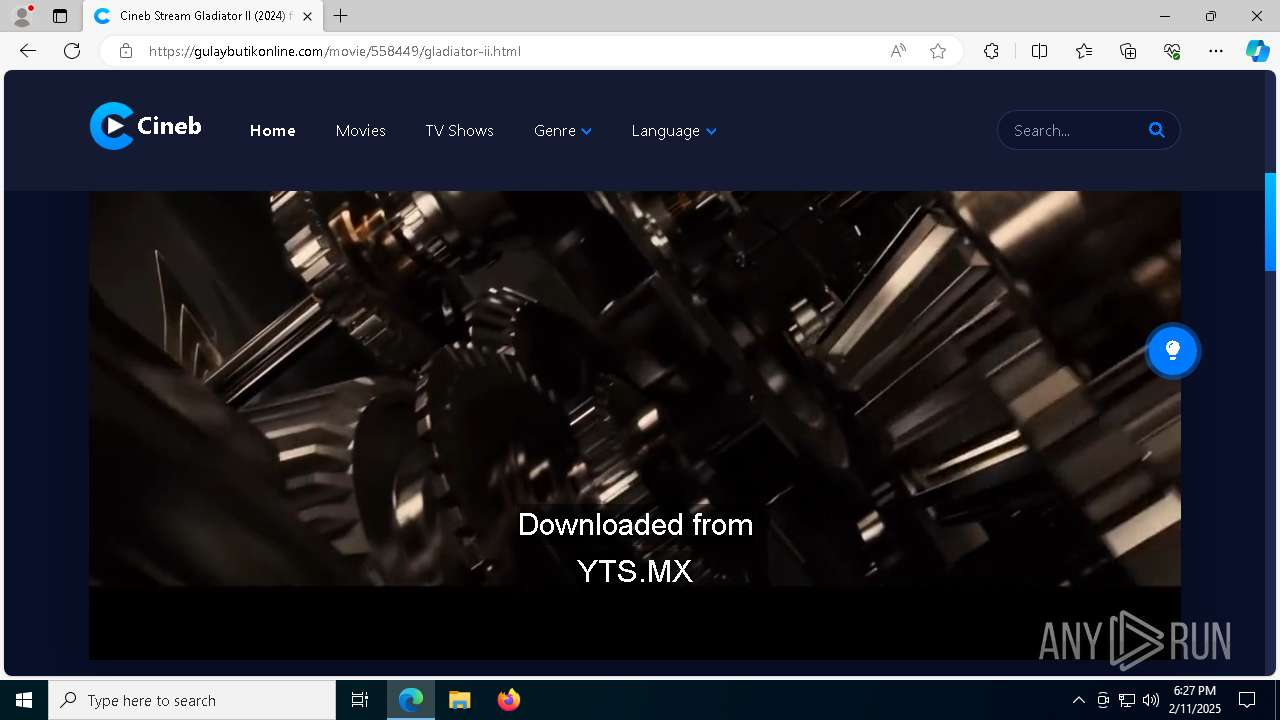Open the Favorites list
This screenshot has width=1280, height=720.
tap(1084, 51)
